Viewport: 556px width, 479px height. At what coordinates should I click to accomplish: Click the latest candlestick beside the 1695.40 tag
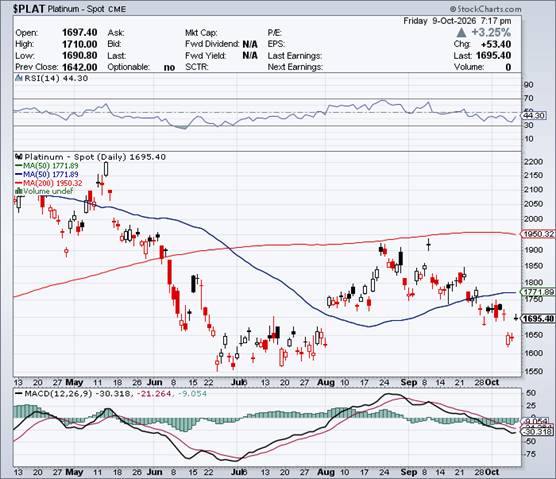(516, 317)
